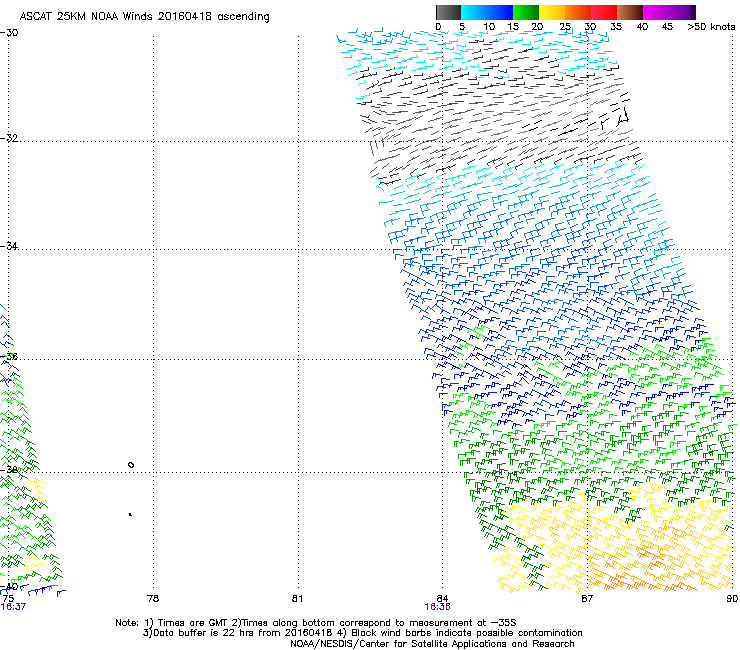This screenshot has width=740, height=650.
Task: Click the title 'ASCAT 25KM NOAA Winds 20160418 ascending'
Action: 144,17
